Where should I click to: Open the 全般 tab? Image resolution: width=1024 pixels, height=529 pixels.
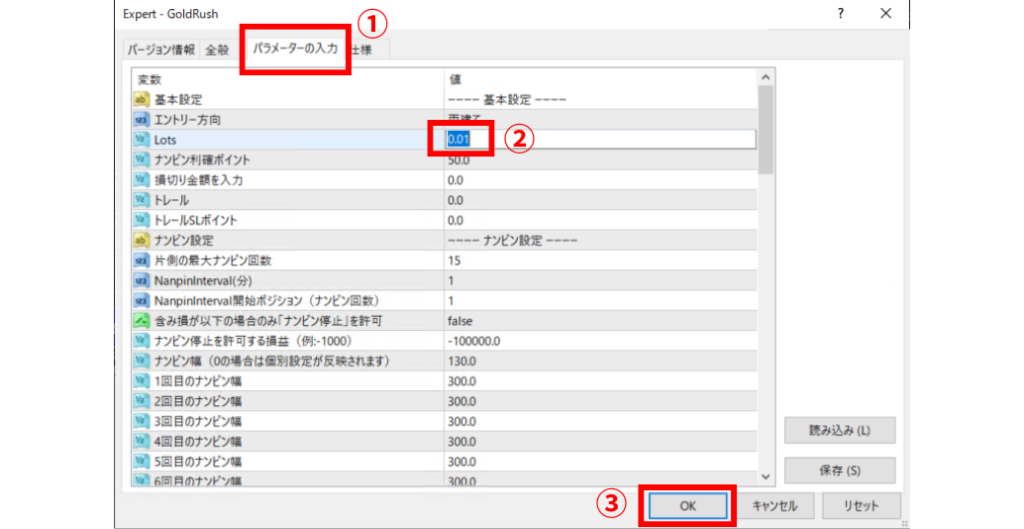pyautogui.click(x=217, y=49)
